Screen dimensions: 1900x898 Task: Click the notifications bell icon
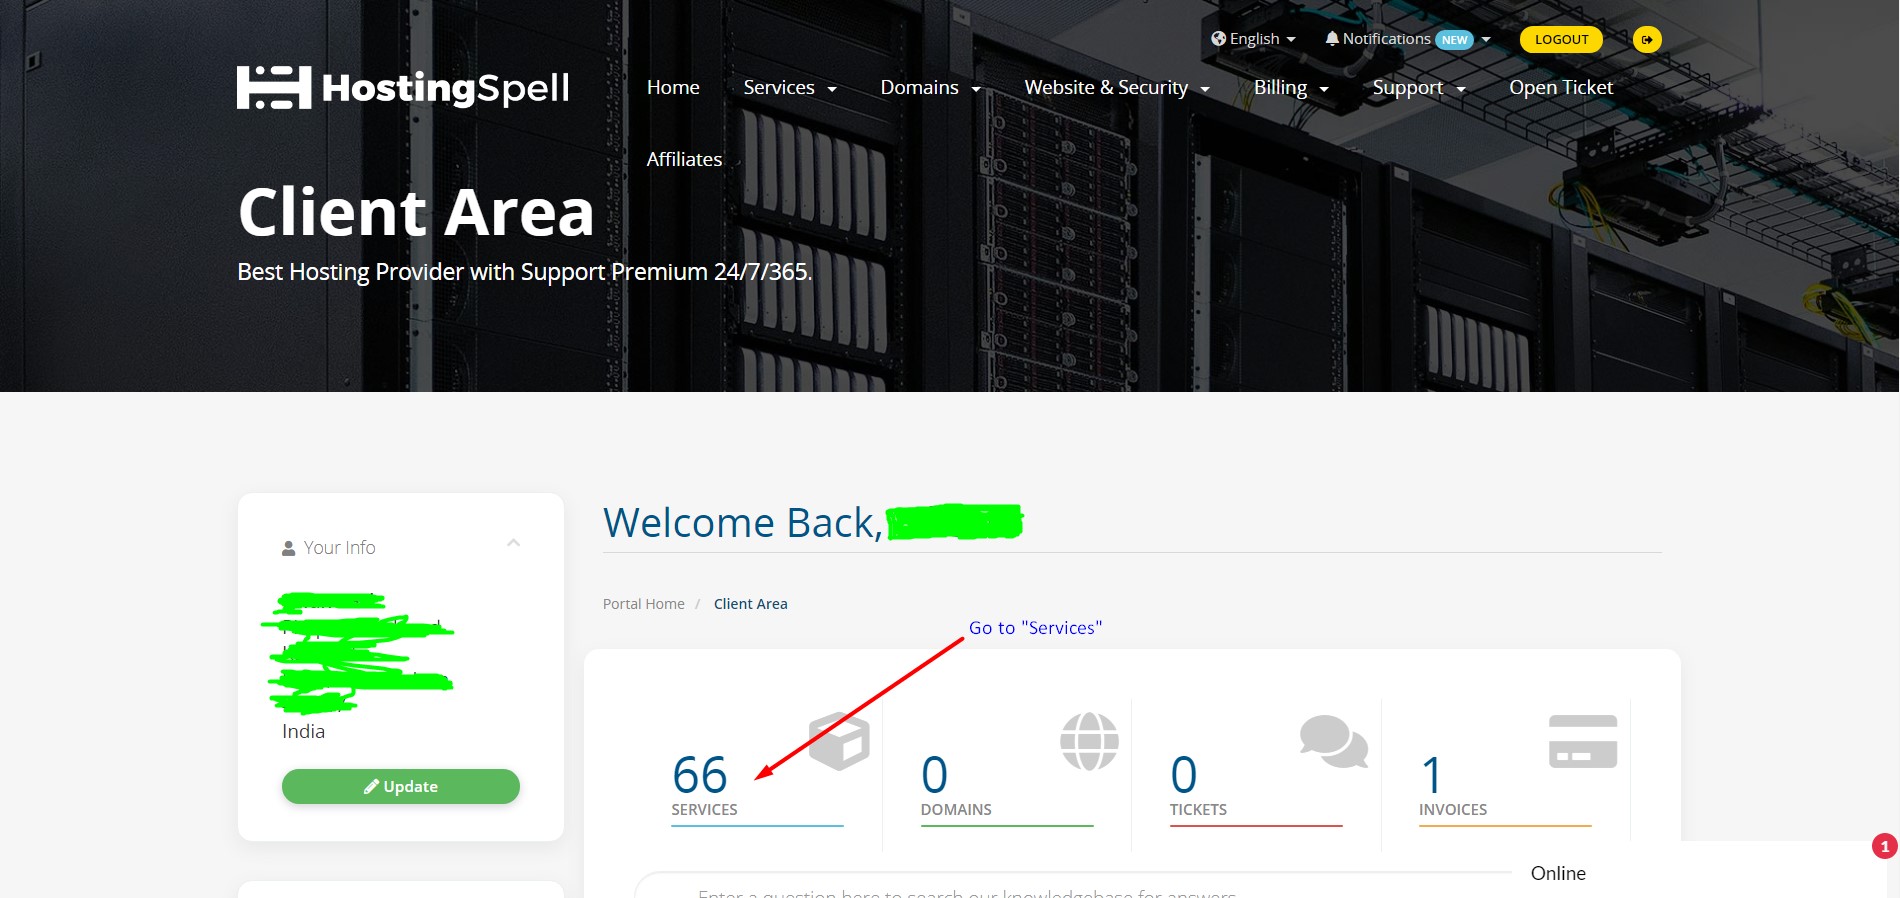[1332, 39]
